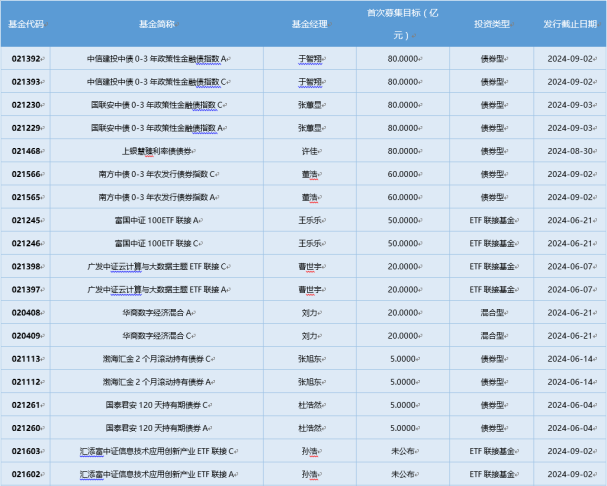Click the 国泰君安 120 天持有期债券 A cell
This screenshot has height=486, width=607.
click(x=158, y=427)
